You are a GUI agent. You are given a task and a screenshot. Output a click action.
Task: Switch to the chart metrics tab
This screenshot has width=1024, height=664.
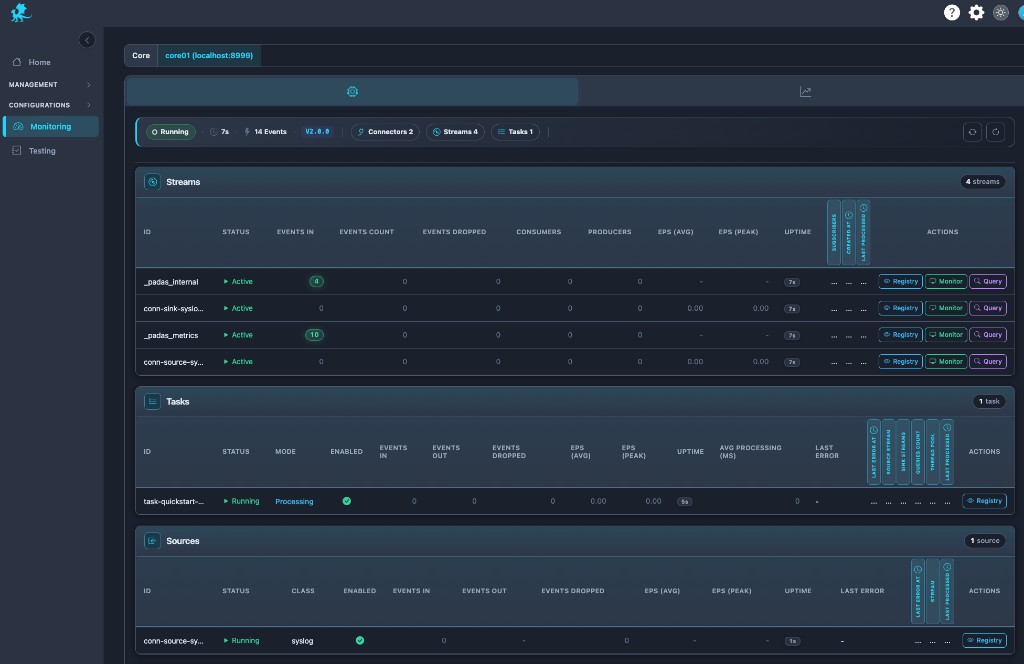coord(805,91)
